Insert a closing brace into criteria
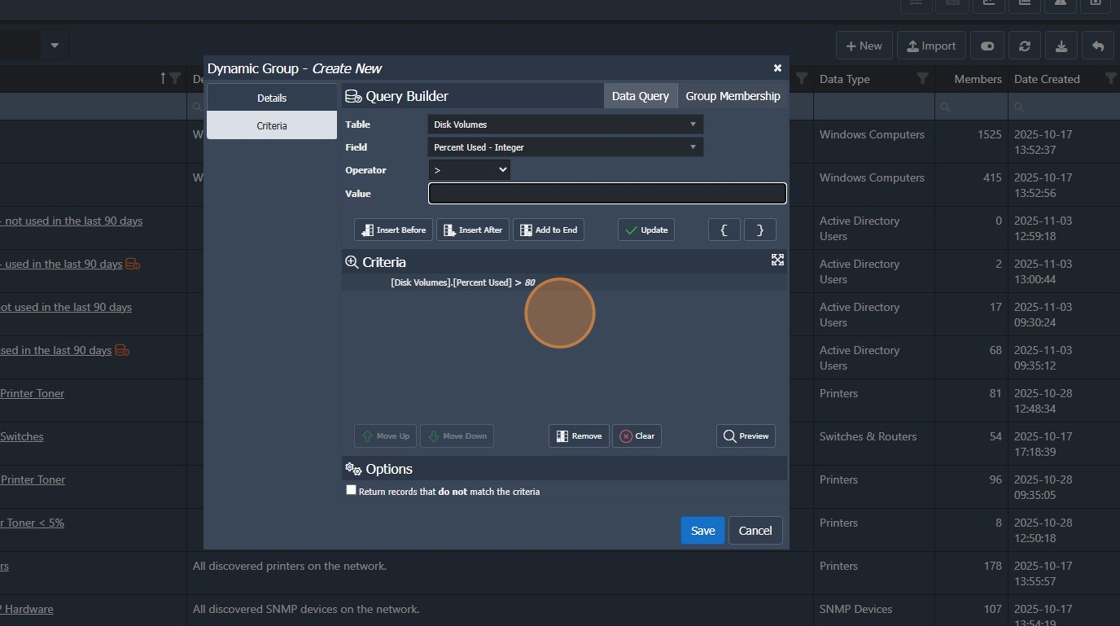Viewport: 1120px width, 626px height. pos(760,230)
